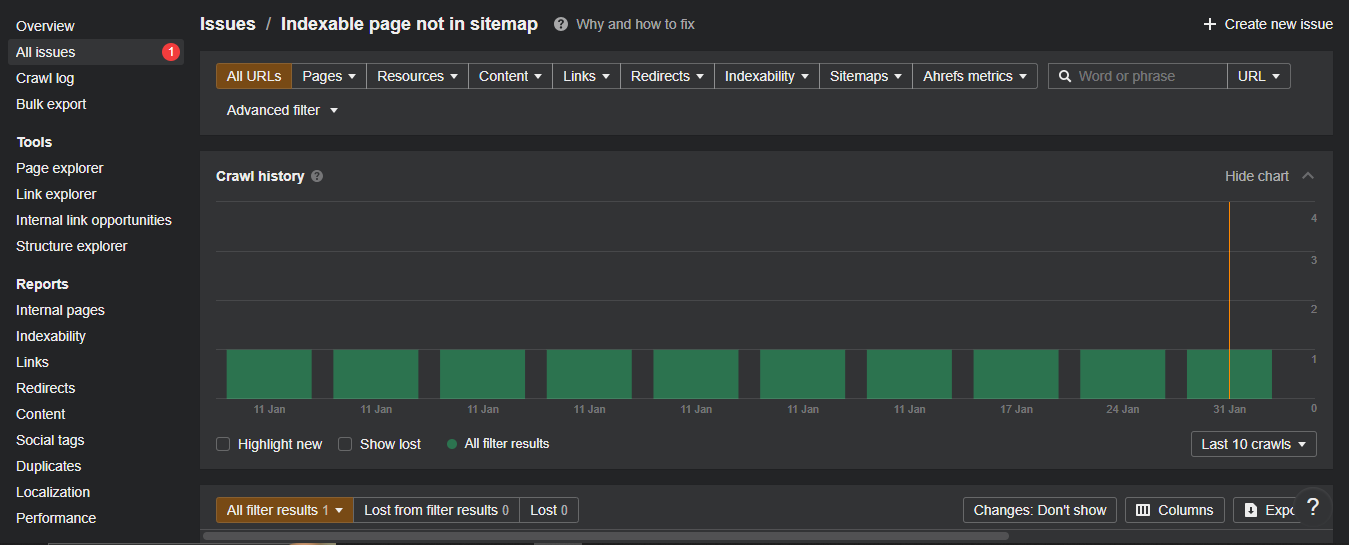The height and width of the screenshot is (545, 1349).
Task: Open the Pages filter dropdown
Action: click(329, 76)
